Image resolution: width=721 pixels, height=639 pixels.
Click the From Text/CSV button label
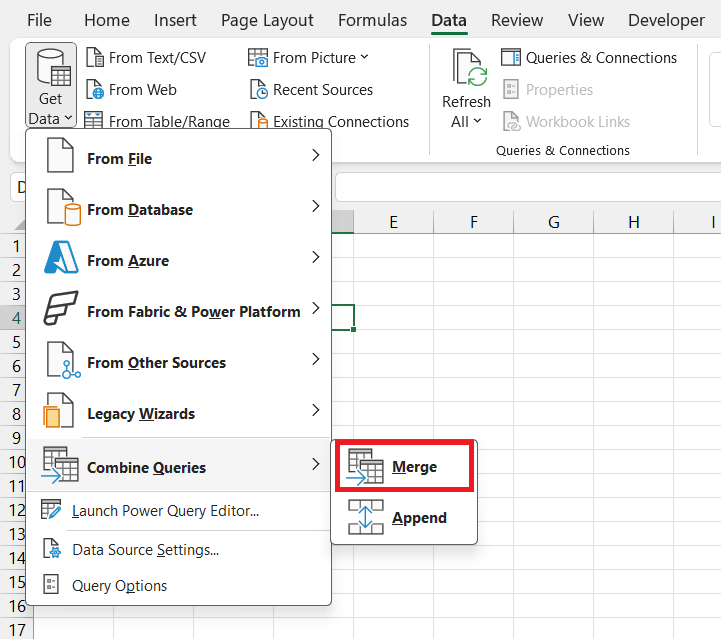click(157, 58)
